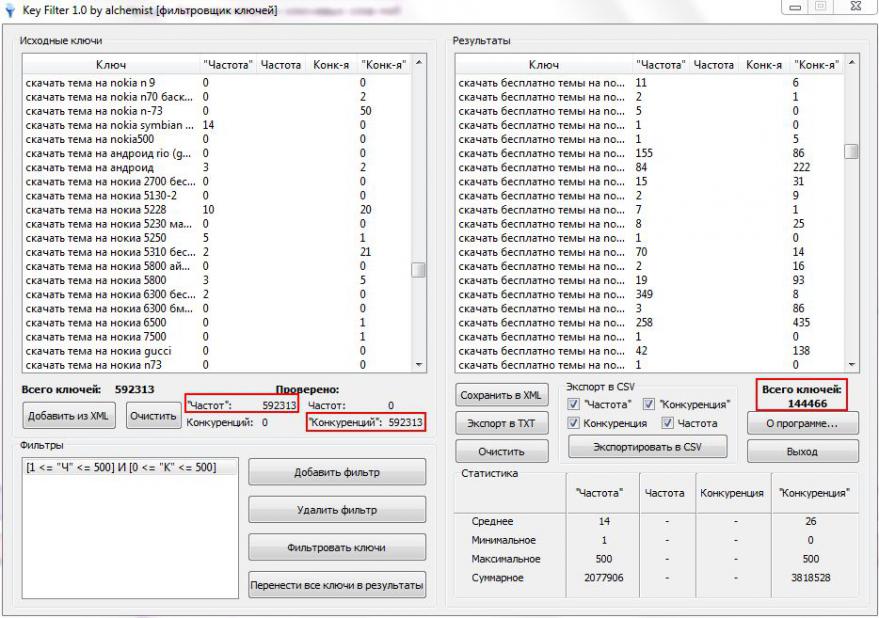Screen dimensions: 879x618
Task: Toggle the unquoted Частота export checkbox
Action: [x=667, y=423]
